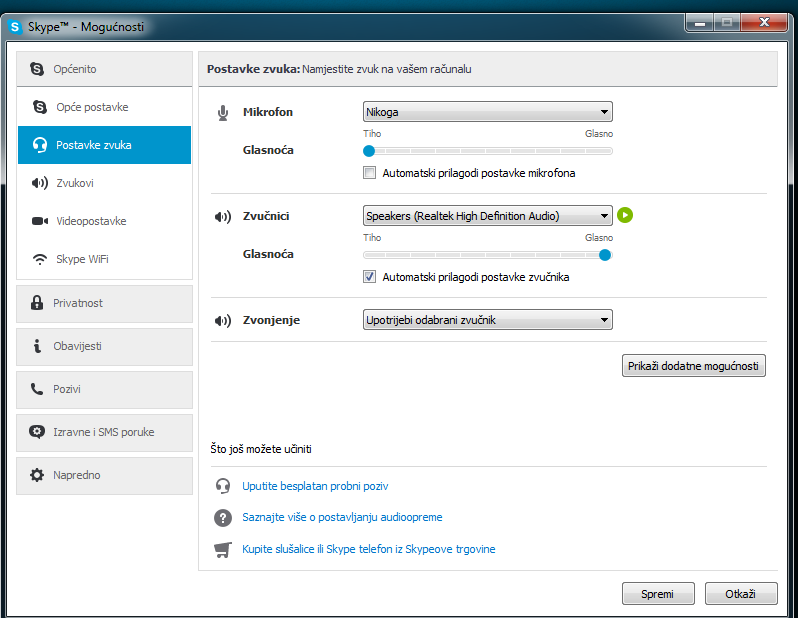Open the Privatnost settings section
Screen dimensions: 798x618
click(x=105, y=303)
